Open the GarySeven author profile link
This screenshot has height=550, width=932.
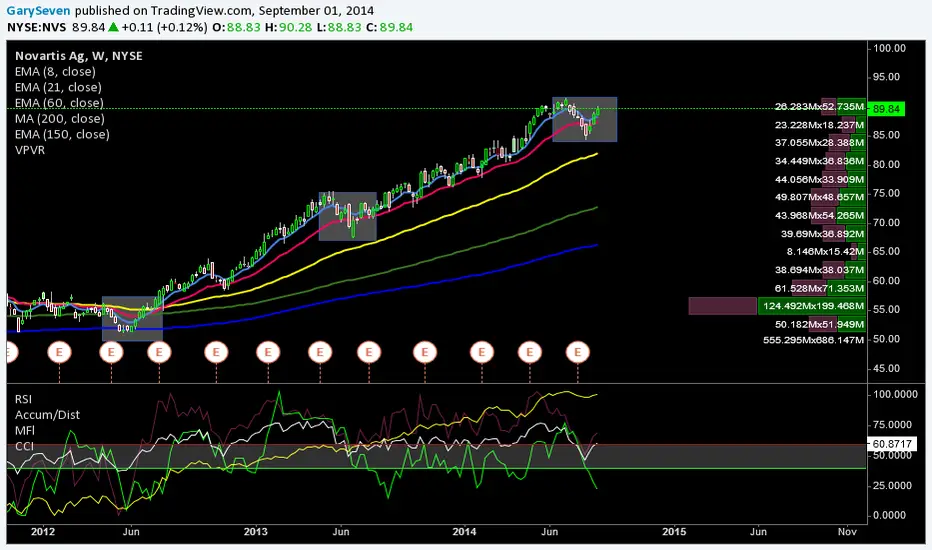(38, 11)
